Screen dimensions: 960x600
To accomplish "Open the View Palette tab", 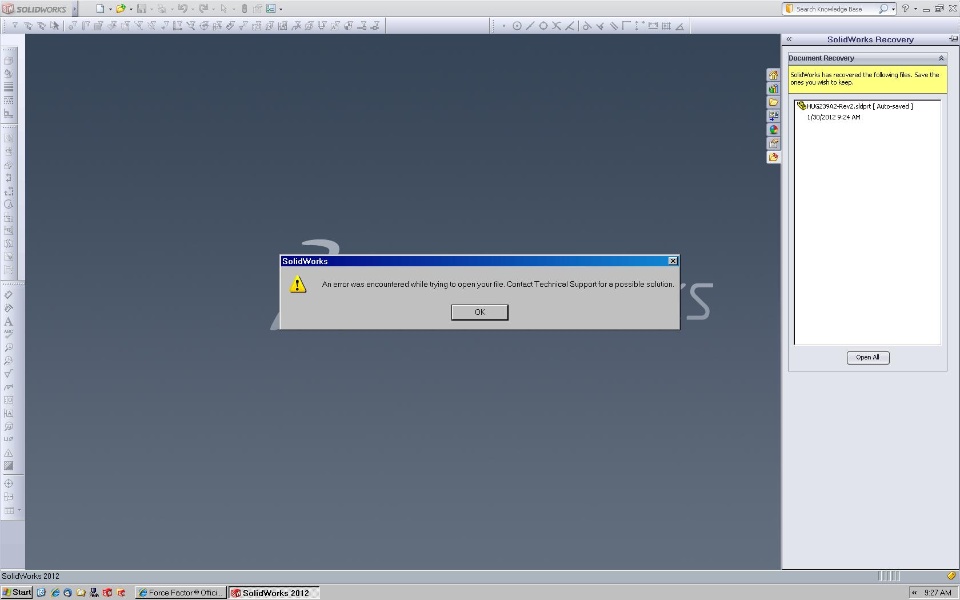I will (773, 116).
